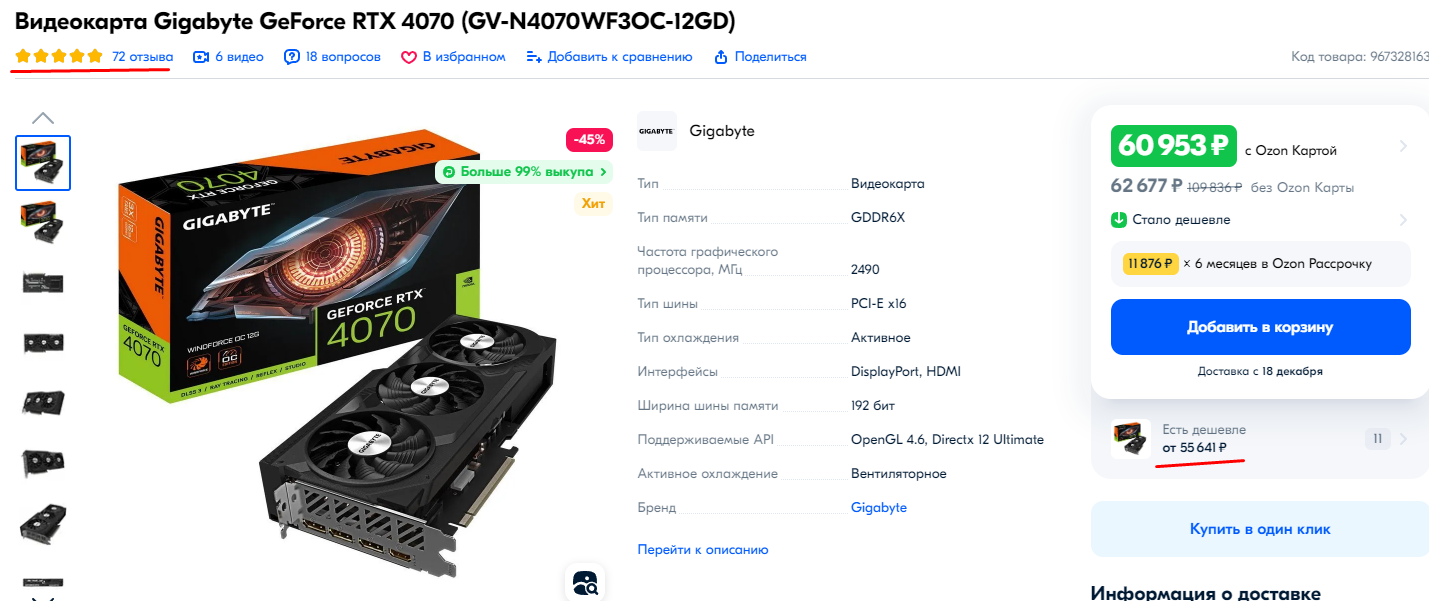
Task: Click the Добавить к сравнению compare icon
Action: click(x=535, y=57)
